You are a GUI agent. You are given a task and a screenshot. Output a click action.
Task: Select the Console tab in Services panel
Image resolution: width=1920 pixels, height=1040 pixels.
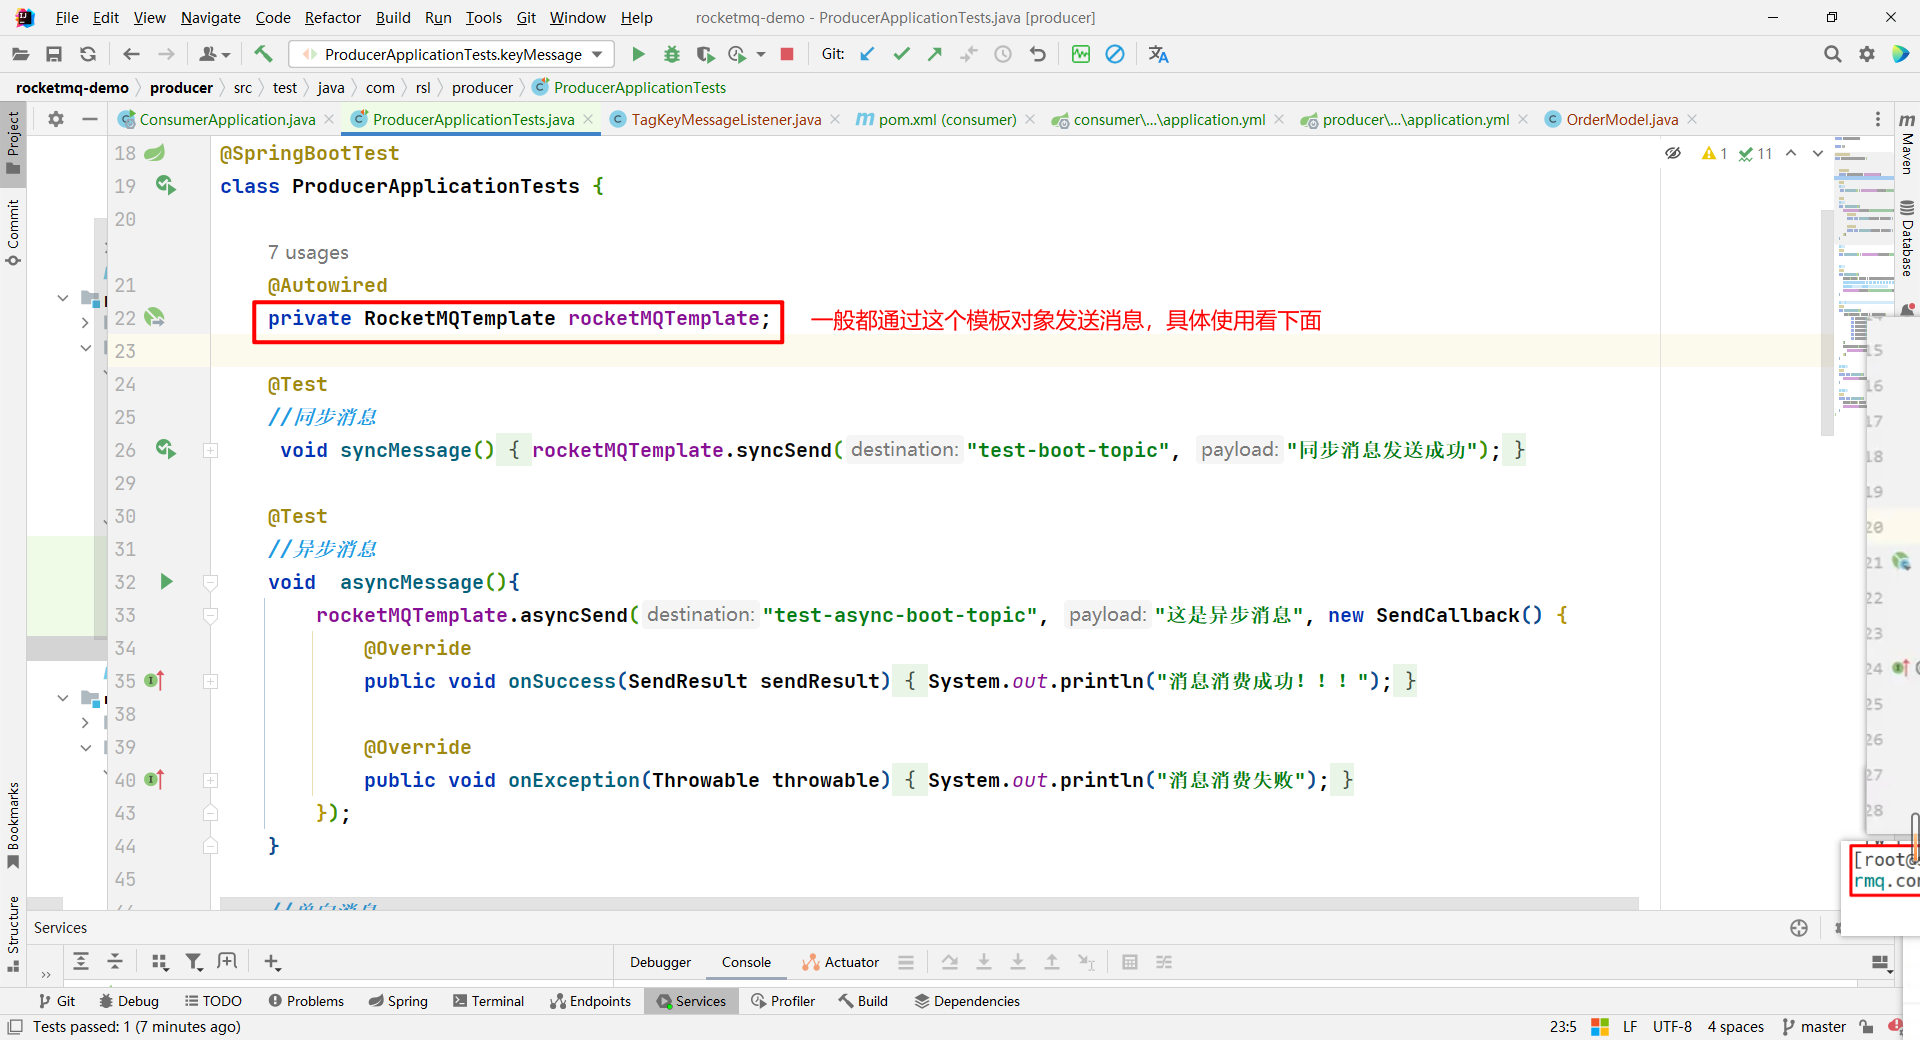pyautogui.click(x=746, y=962)
